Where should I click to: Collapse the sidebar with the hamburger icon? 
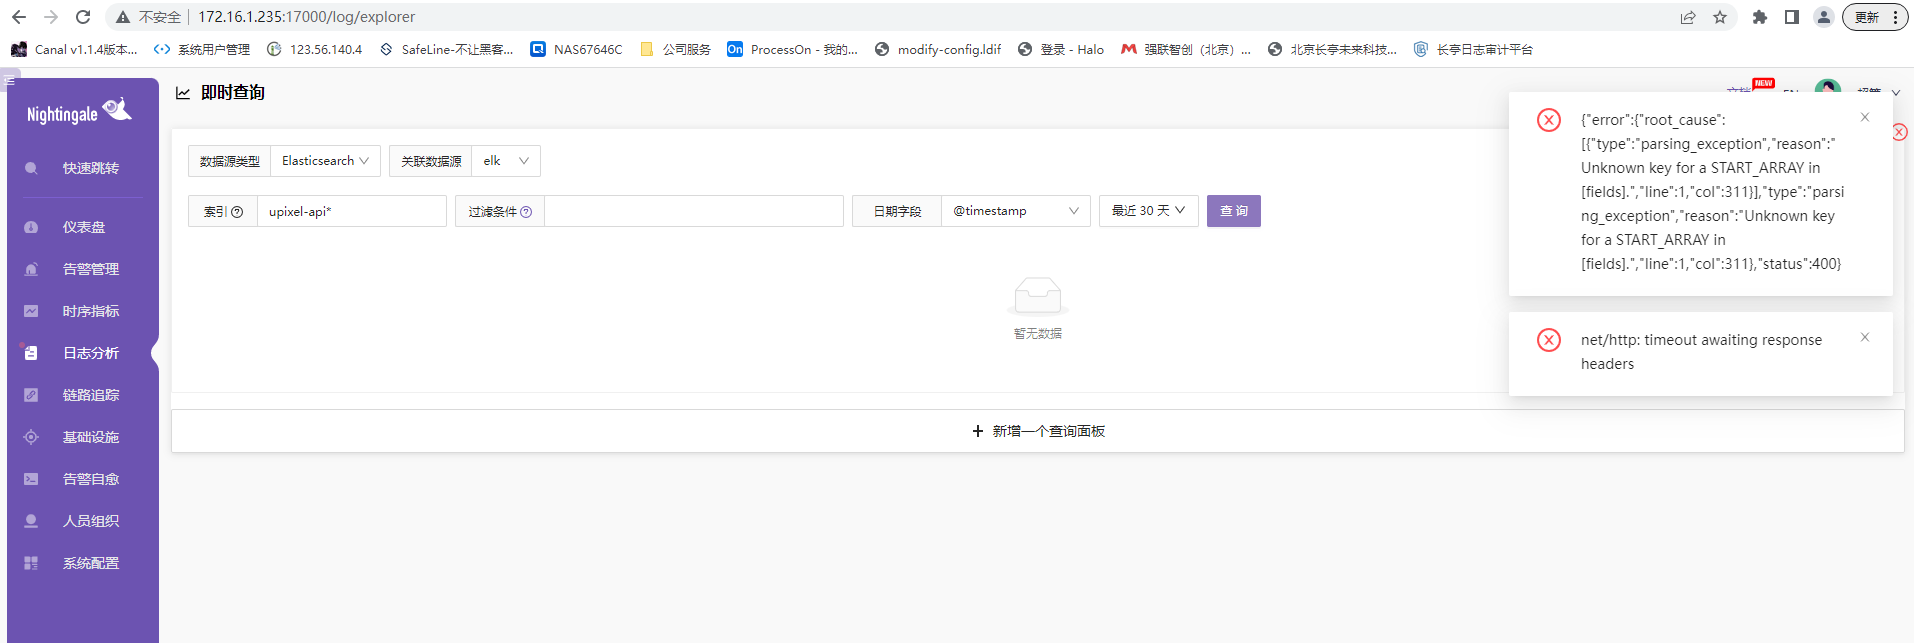tap(9, 80)
